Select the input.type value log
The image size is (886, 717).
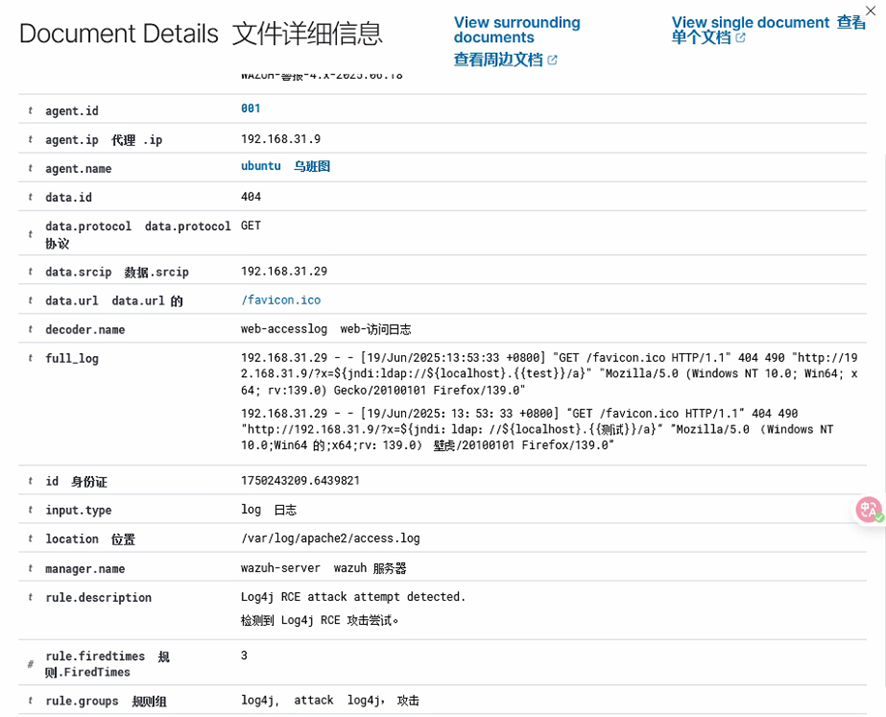(251, 510)
